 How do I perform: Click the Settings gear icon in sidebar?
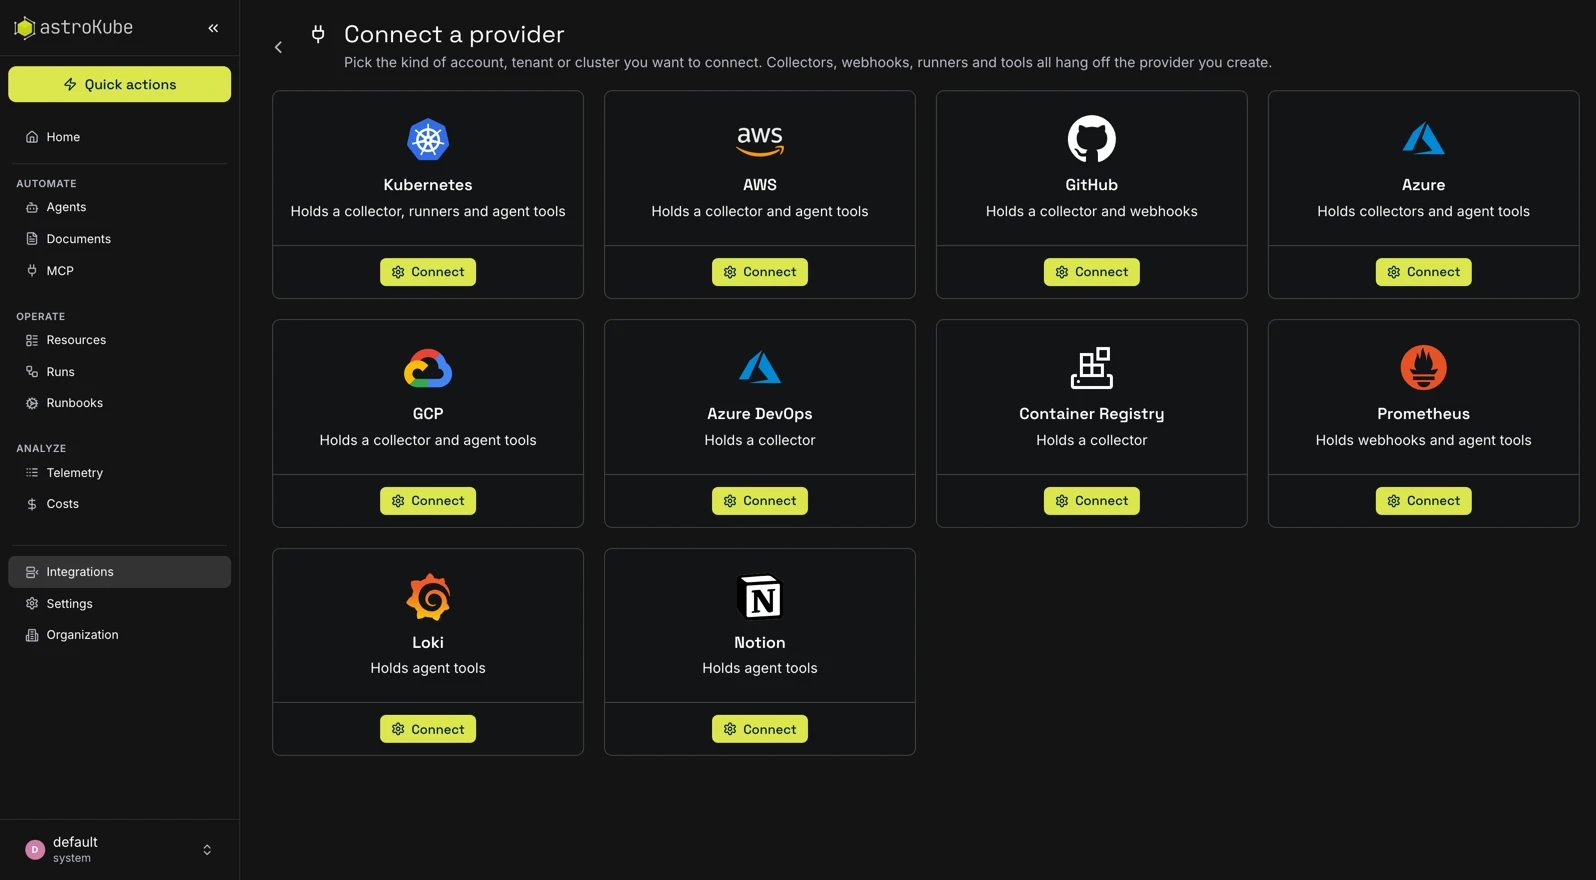[32, 604]
